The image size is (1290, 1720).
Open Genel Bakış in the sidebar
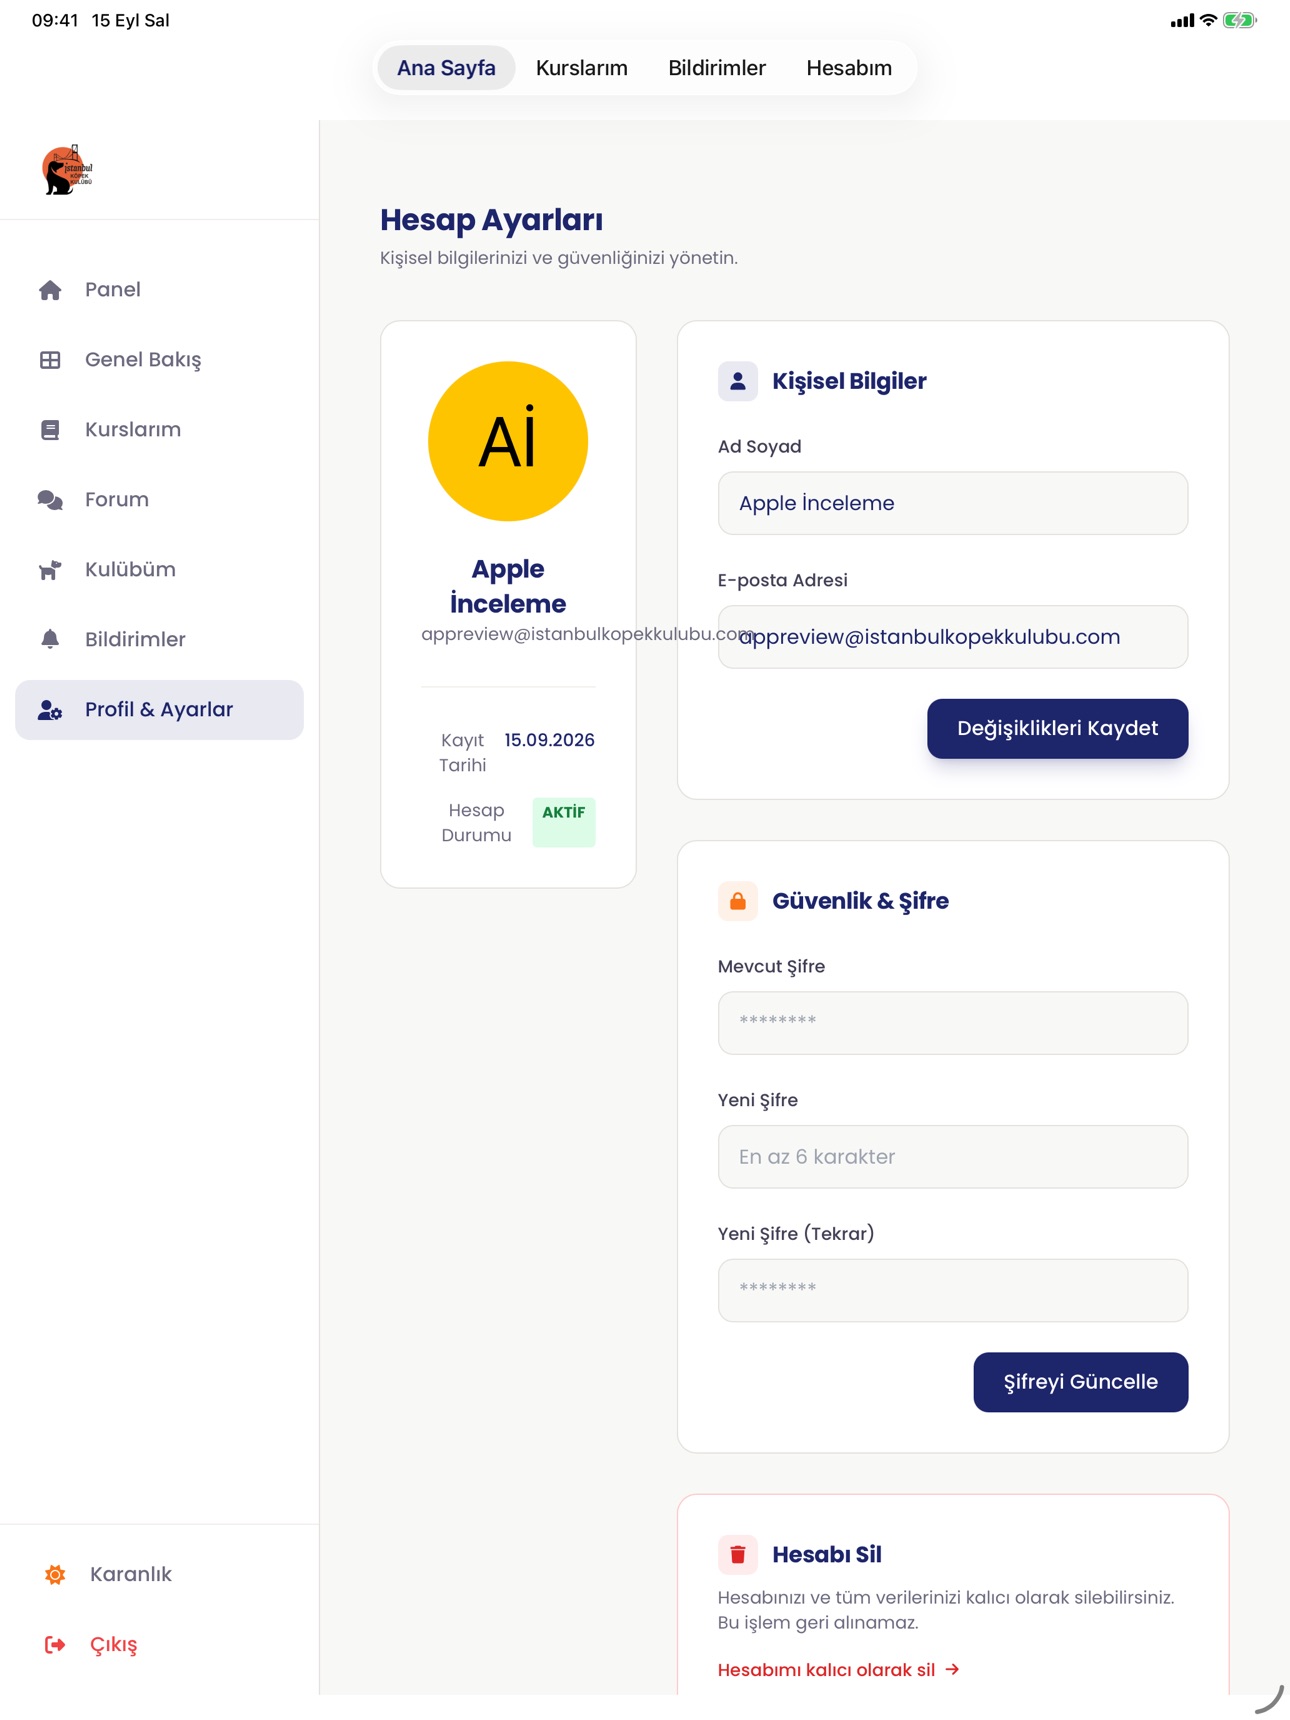[x=159, y=360]
